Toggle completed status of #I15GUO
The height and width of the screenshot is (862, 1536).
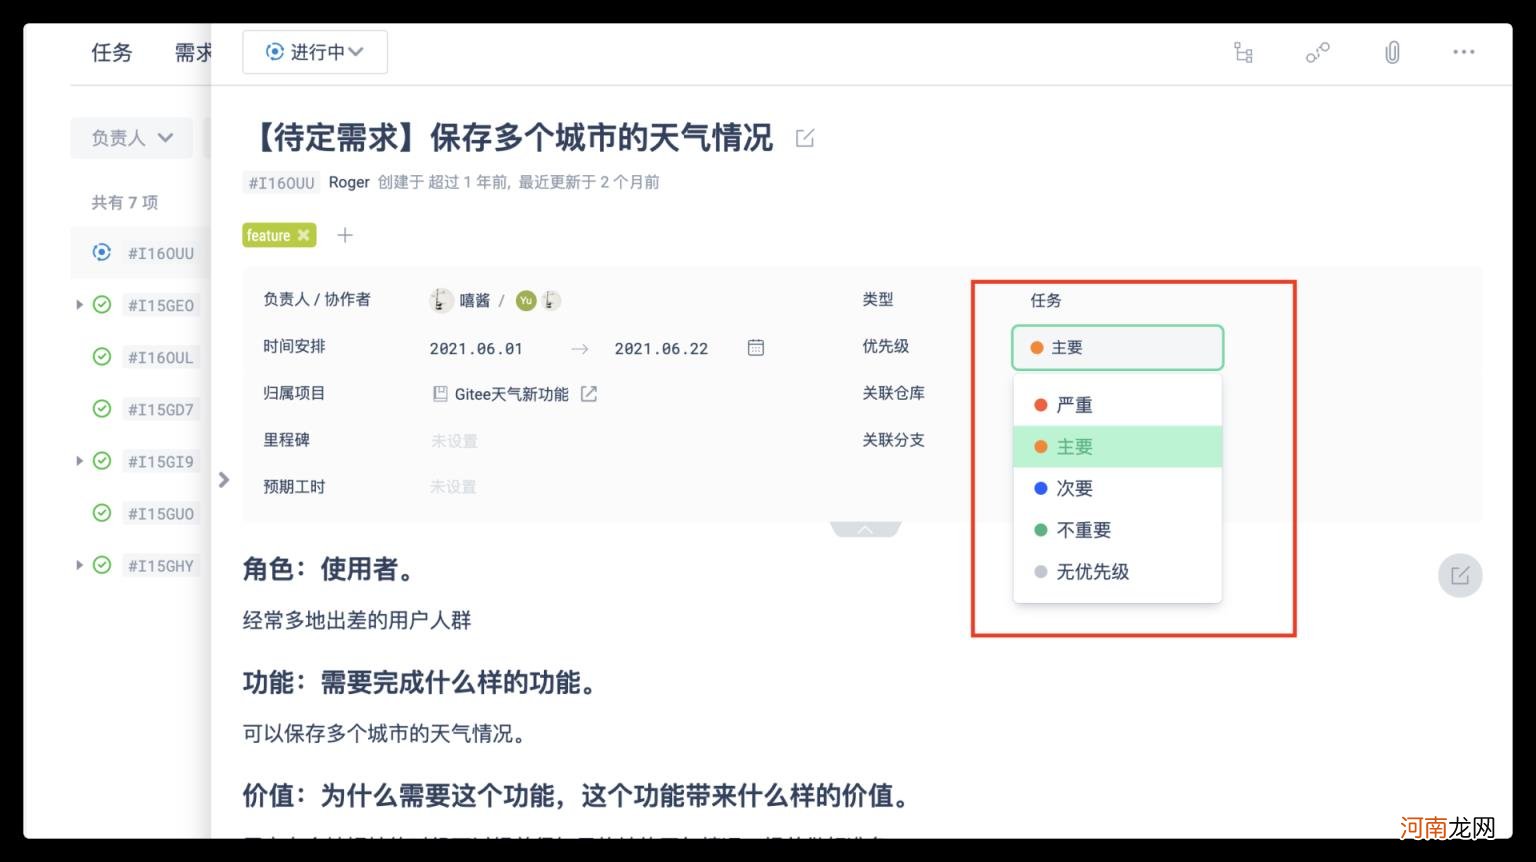pos(102,512)
